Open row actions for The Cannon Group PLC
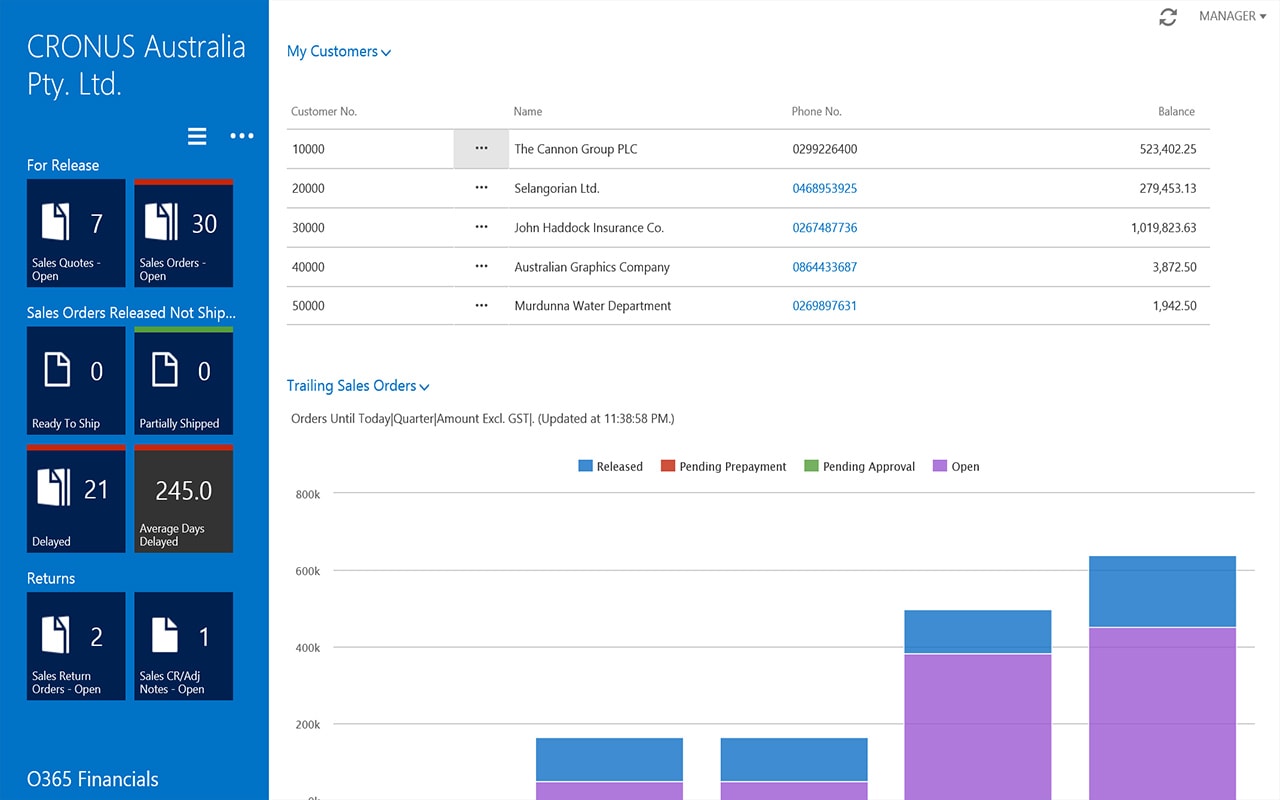Screen dimensions: 1280x800 coord(481,149)
